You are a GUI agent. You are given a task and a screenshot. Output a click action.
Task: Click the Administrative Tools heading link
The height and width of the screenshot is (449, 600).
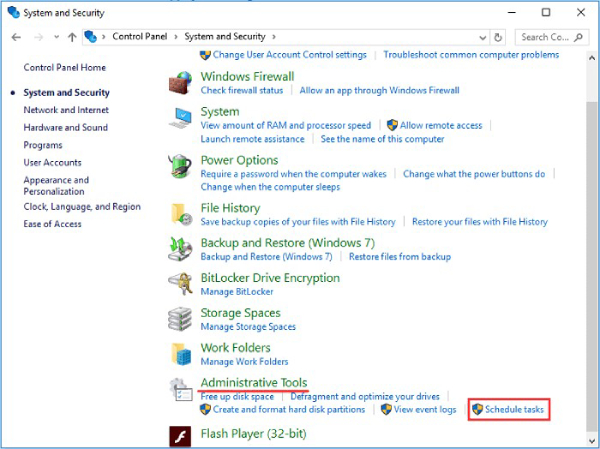[x=254, y=383]
